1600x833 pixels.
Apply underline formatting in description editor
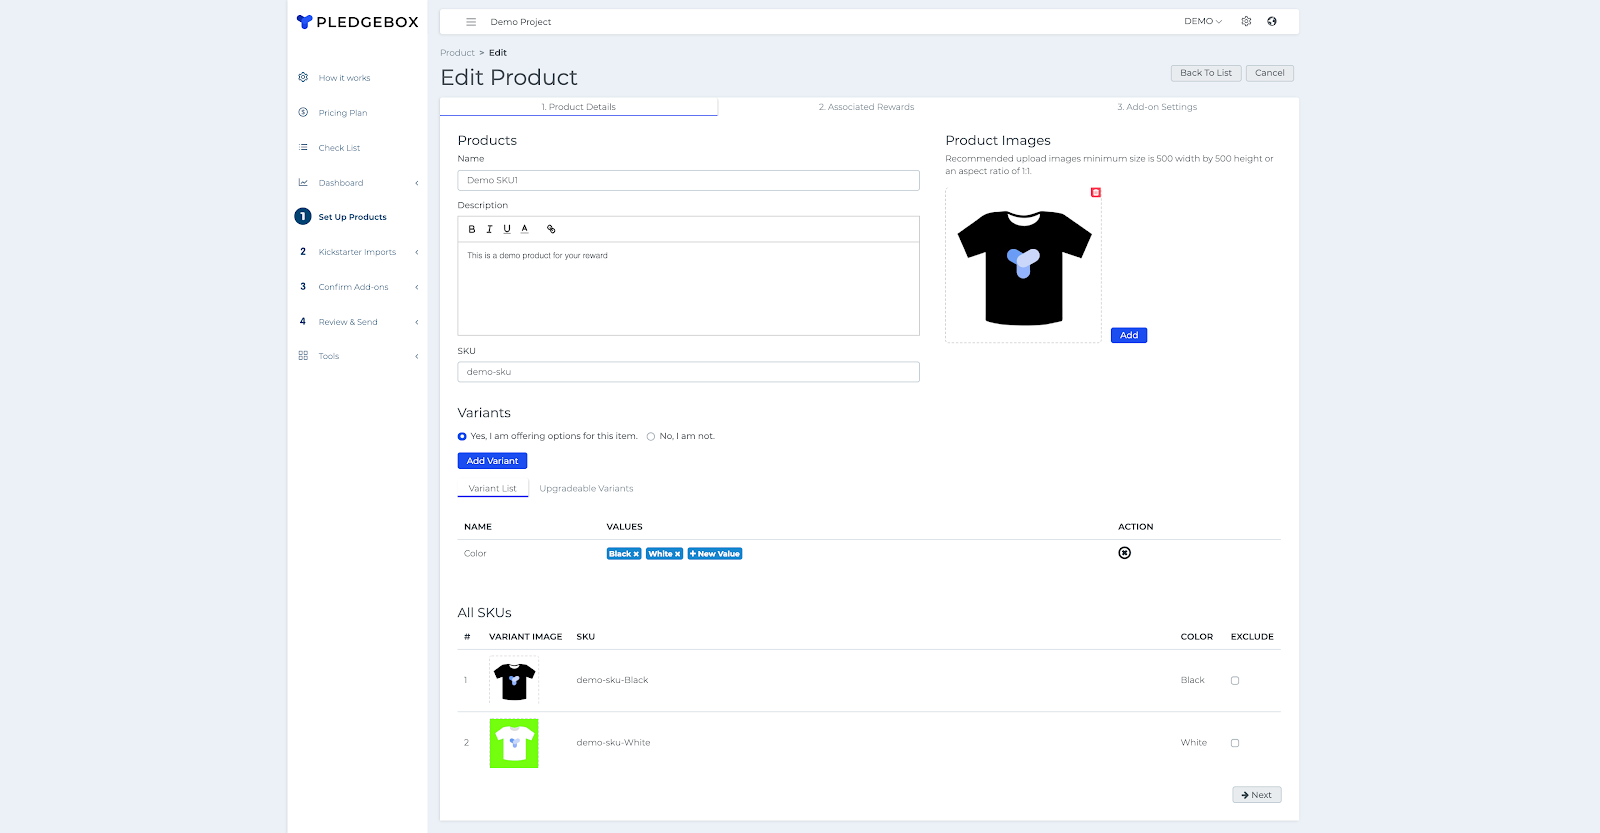click(507, 229)
